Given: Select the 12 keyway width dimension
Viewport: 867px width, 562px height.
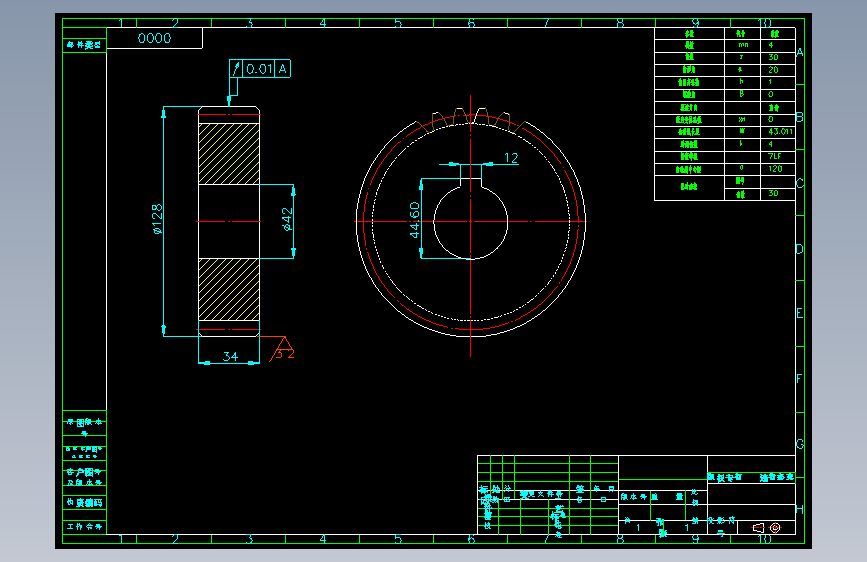Looking at the screenshot, I should click(x=511, y=158).
